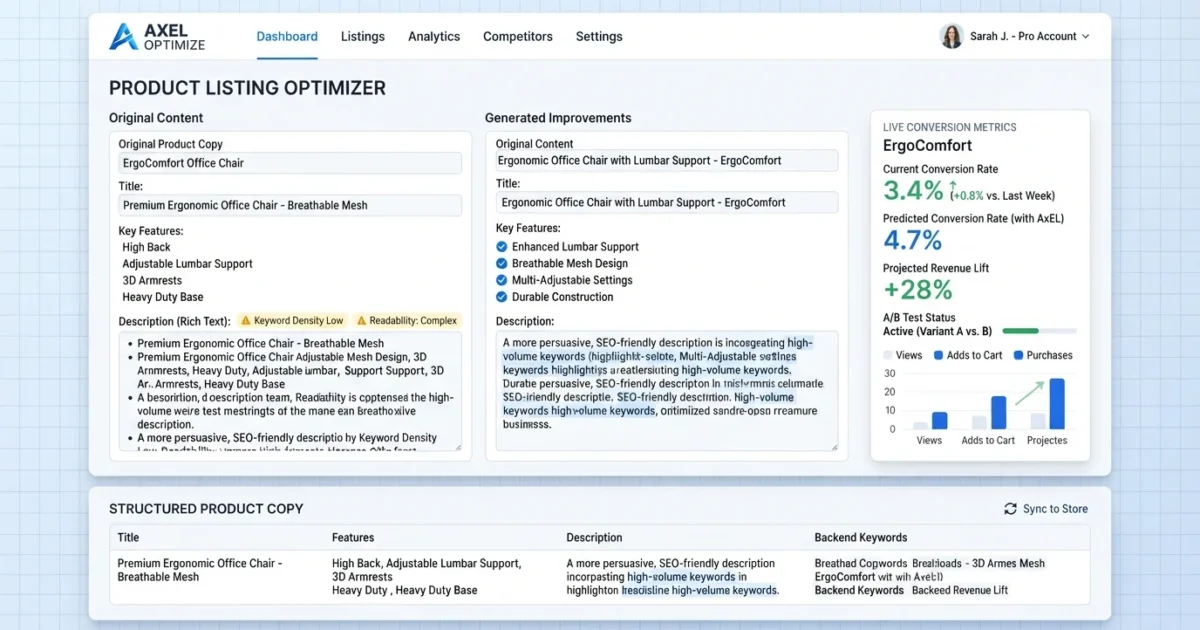Click the 4.7% predicted conversion rate

[913, 240]
